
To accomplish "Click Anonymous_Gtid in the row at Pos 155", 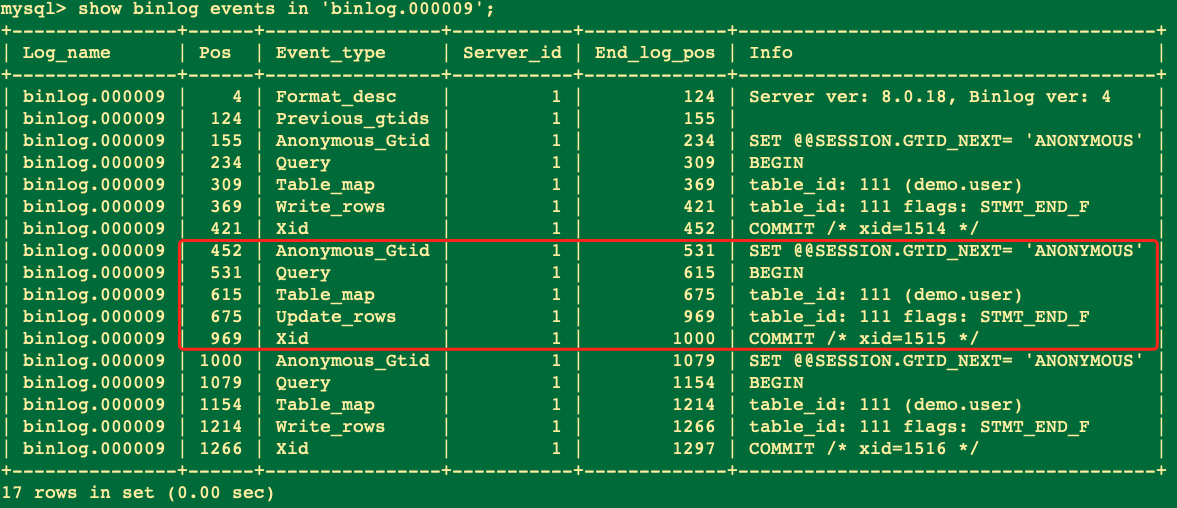I will coord(352,140).
